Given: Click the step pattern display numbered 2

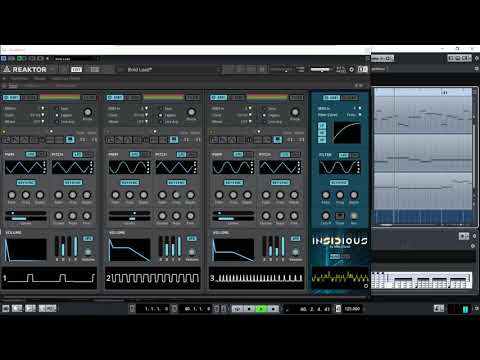Looking at the screenshot, I should (153, 278).
